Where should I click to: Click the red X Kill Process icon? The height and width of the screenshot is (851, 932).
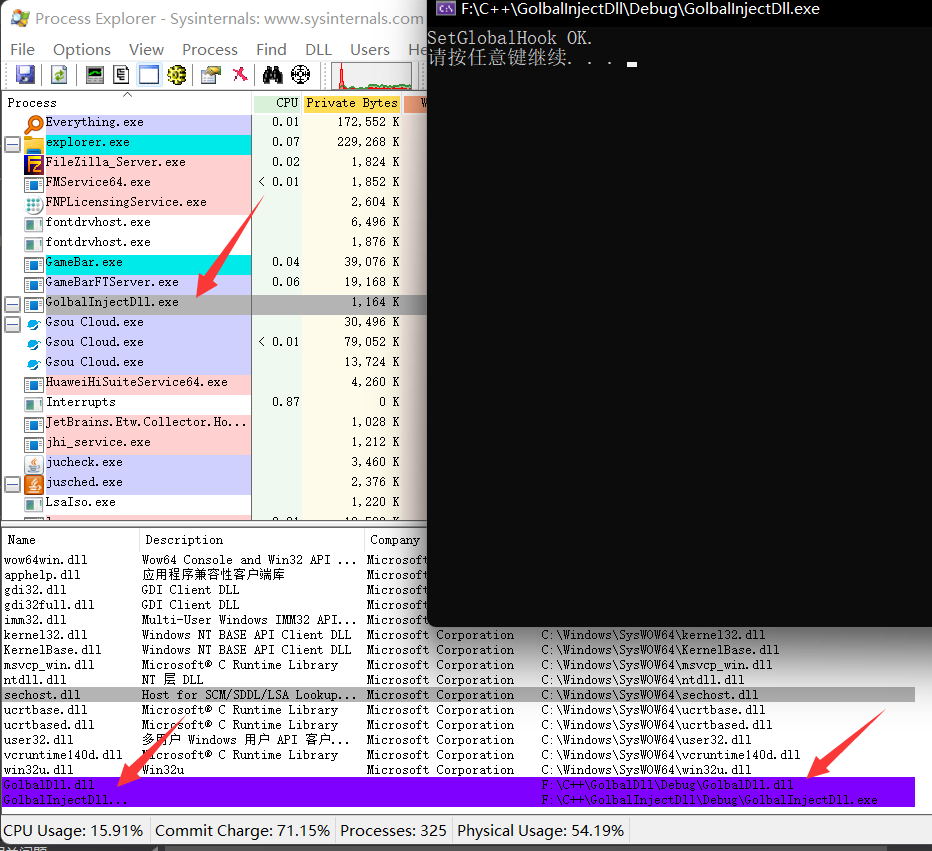pos(240,74)
